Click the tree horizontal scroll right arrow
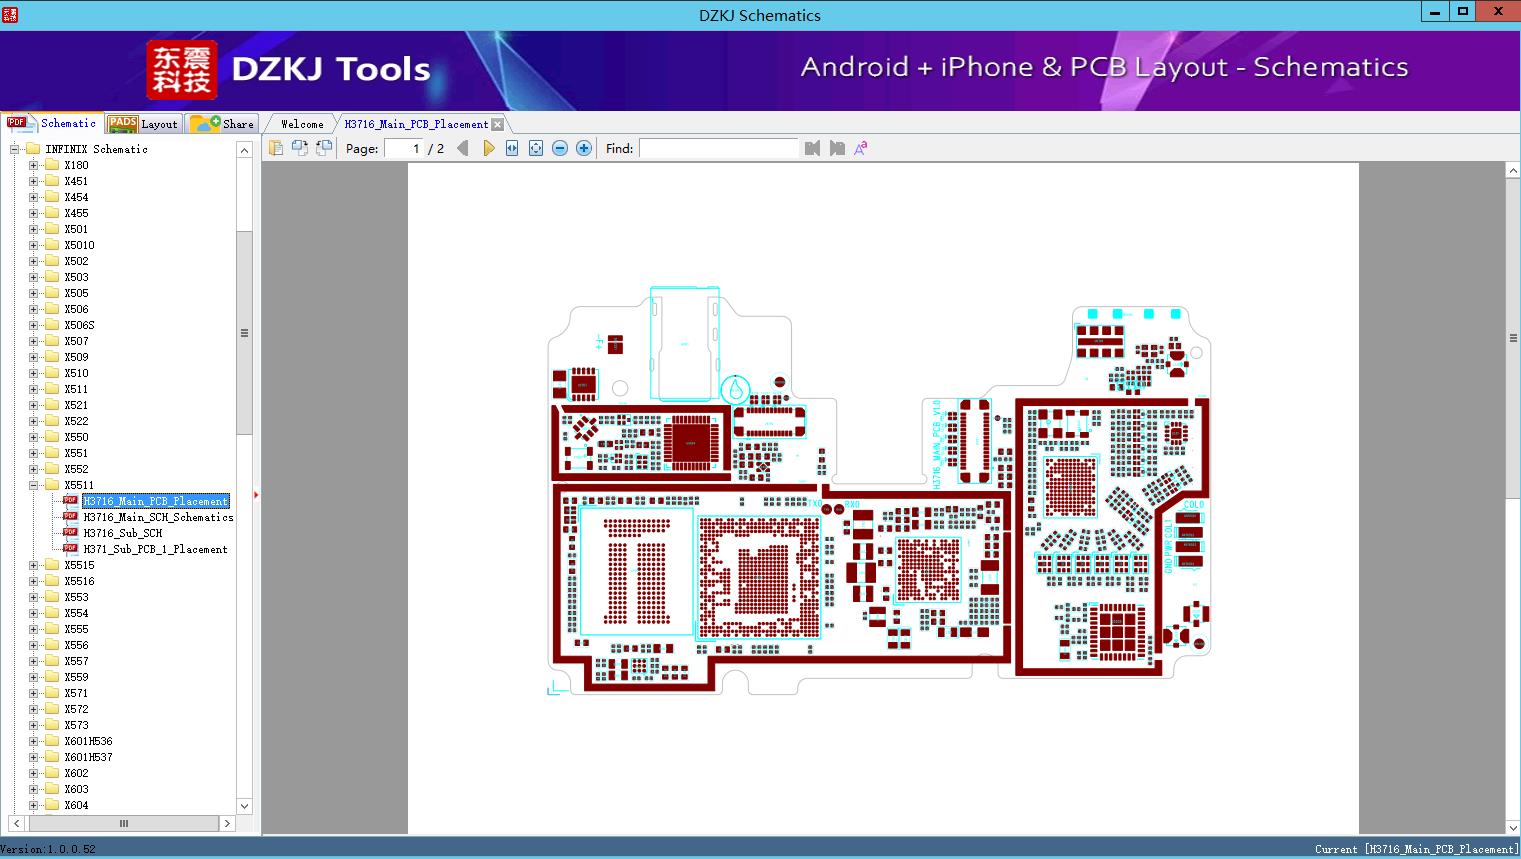The height and width of the screenshot is (859, 1521). point(227,823)
